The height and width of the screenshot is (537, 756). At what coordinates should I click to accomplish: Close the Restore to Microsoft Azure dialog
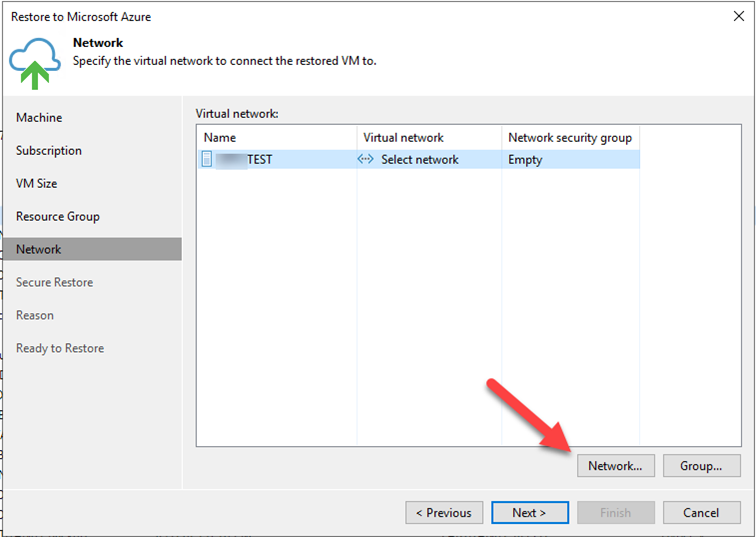pyautogui.click(x=739, y=16)
